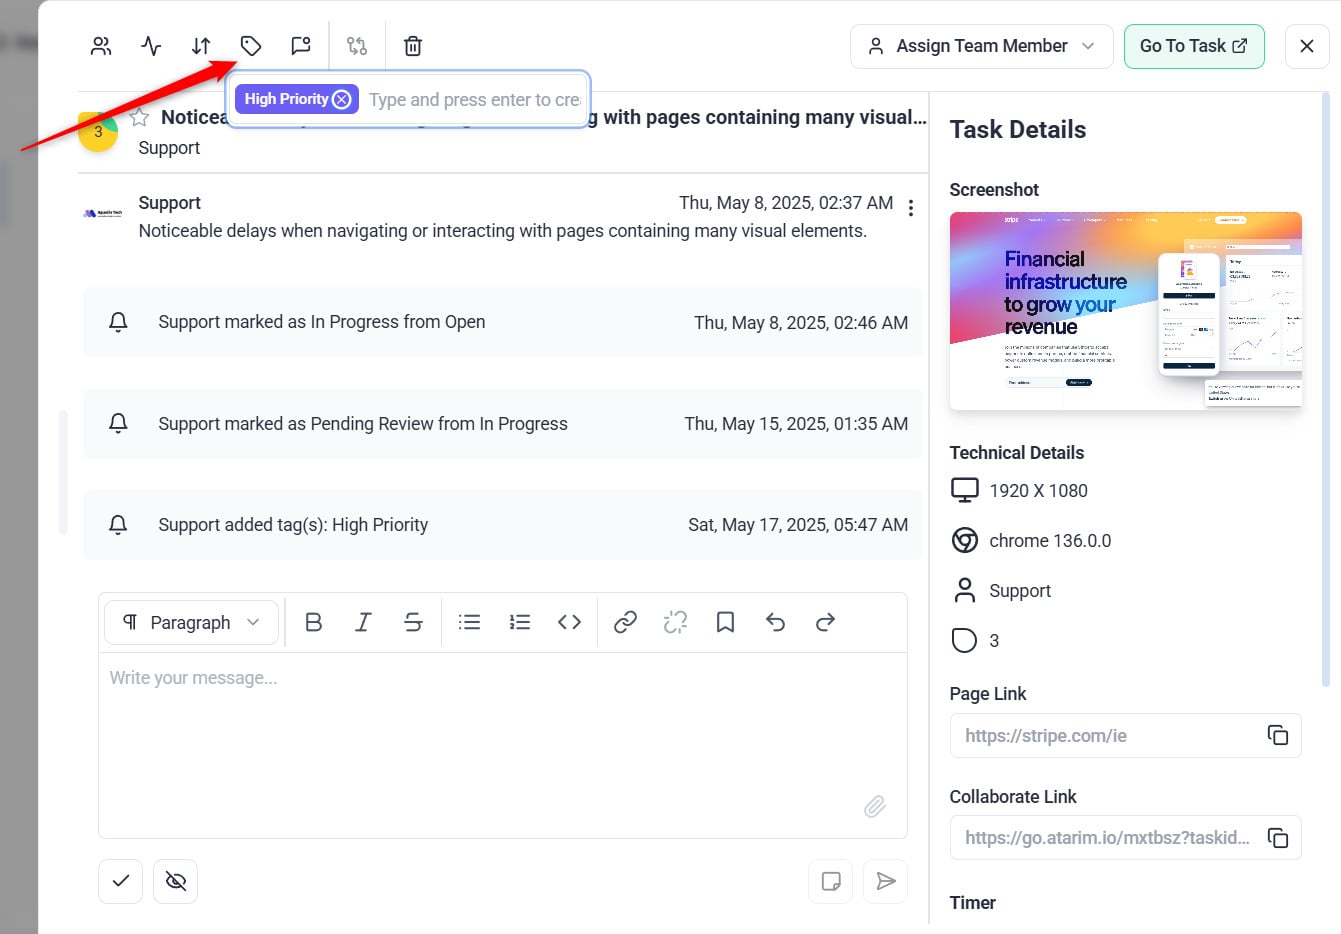Remove the High Priority tag chip

(x=342, y=99)
